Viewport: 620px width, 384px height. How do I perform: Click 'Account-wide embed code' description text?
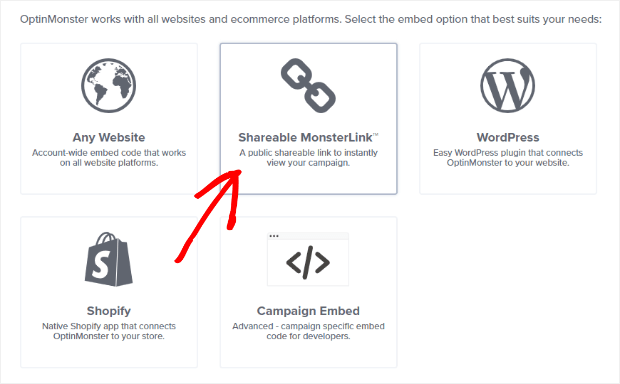(x=109, y=157)
